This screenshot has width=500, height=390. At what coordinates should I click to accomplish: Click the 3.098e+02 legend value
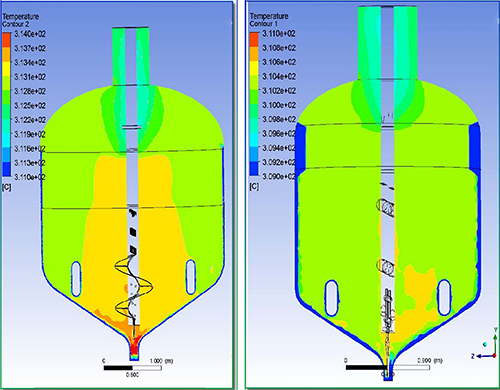(x=279, y=119)
